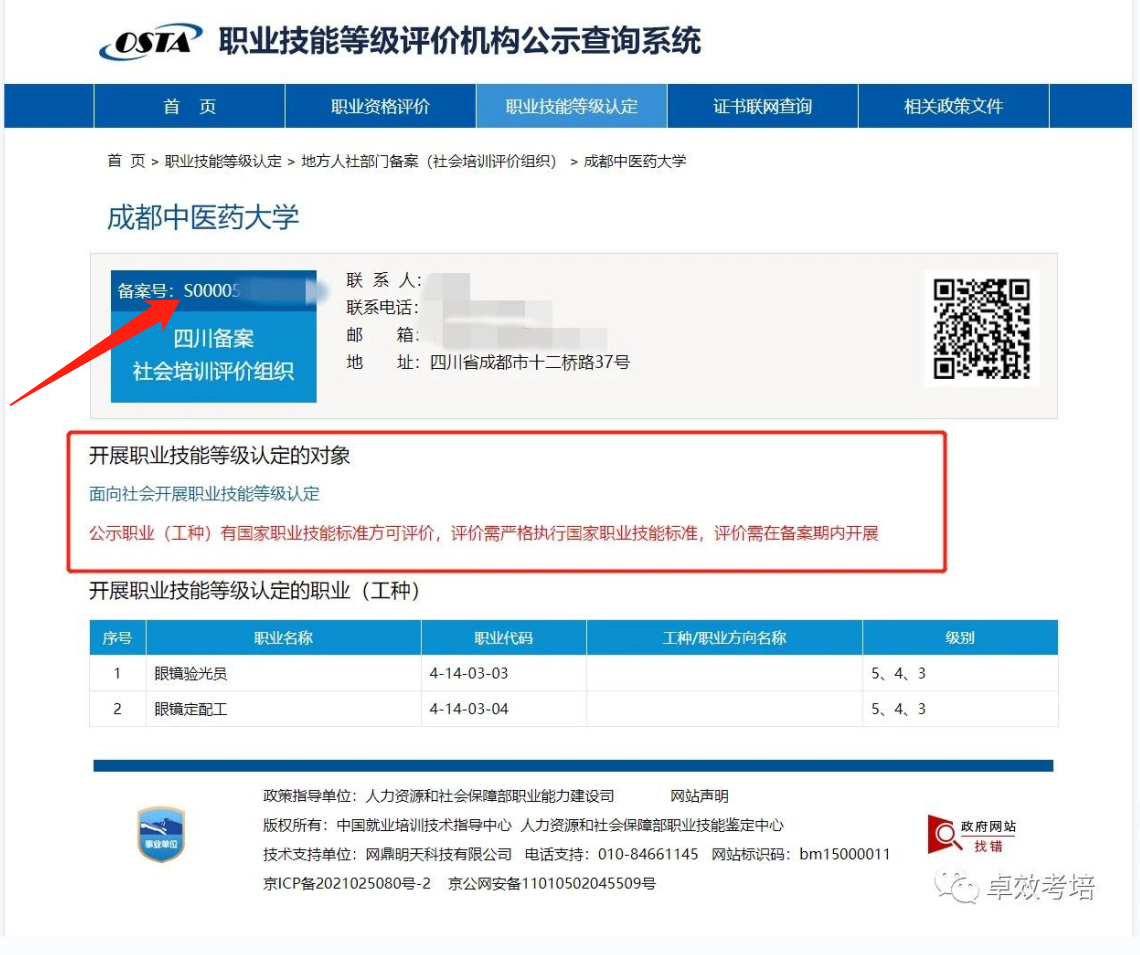Click the QR code image
Viewport: 1140px width, 955px height.
pos(981,329)
